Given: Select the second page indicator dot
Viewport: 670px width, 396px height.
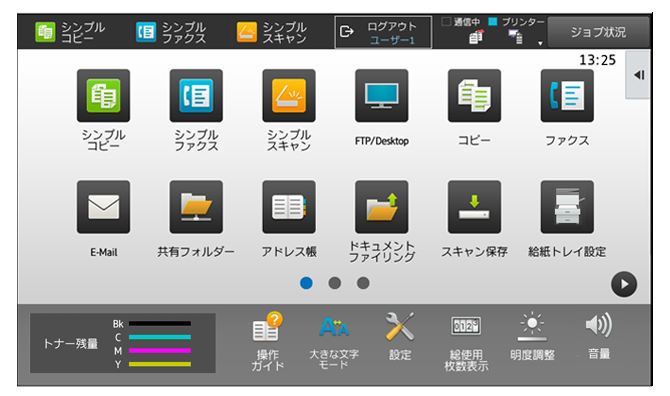Looking at the screenshot, I should [335, 283].
